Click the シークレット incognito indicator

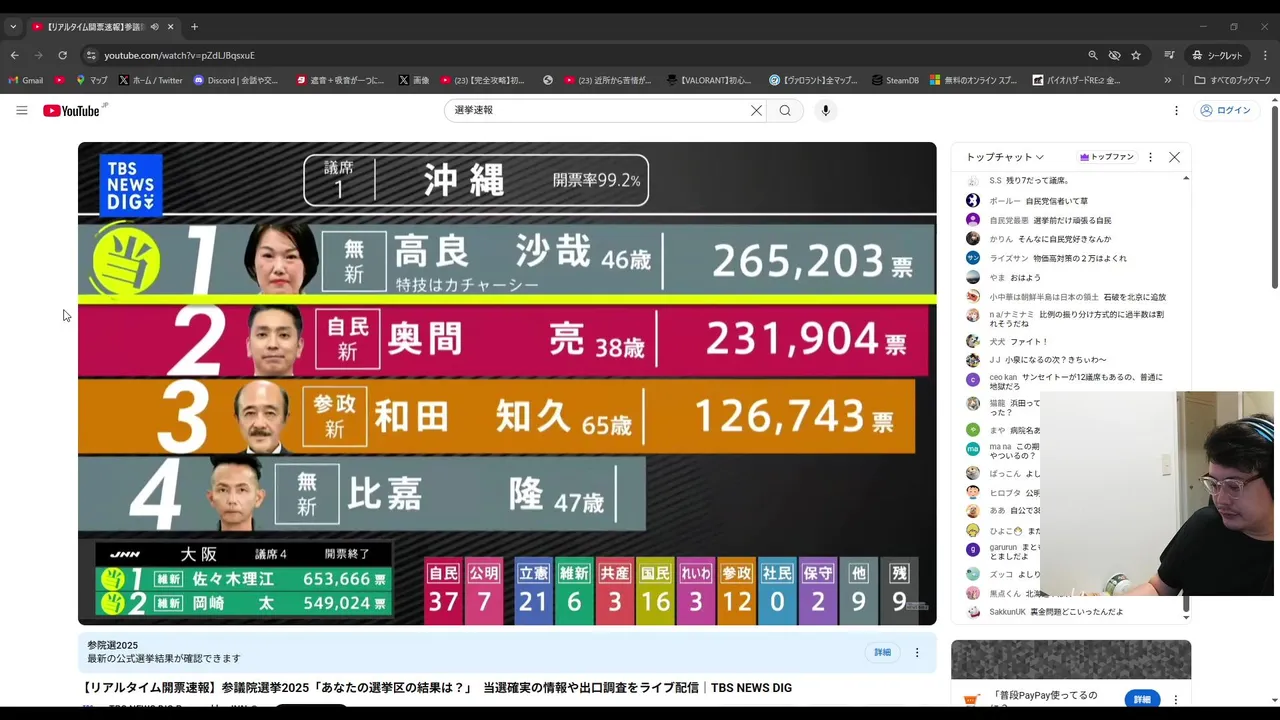tap(1217, 55)
